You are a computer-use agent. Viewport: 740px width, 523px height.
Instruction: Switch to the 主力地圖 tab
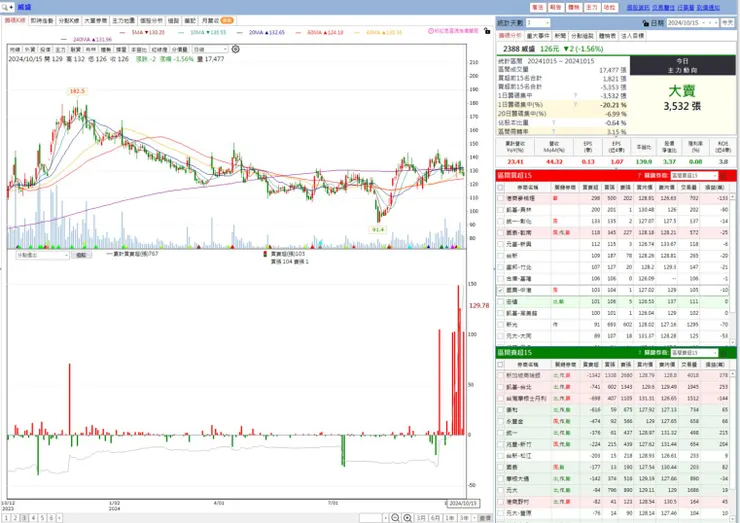[x=123, y=20]
